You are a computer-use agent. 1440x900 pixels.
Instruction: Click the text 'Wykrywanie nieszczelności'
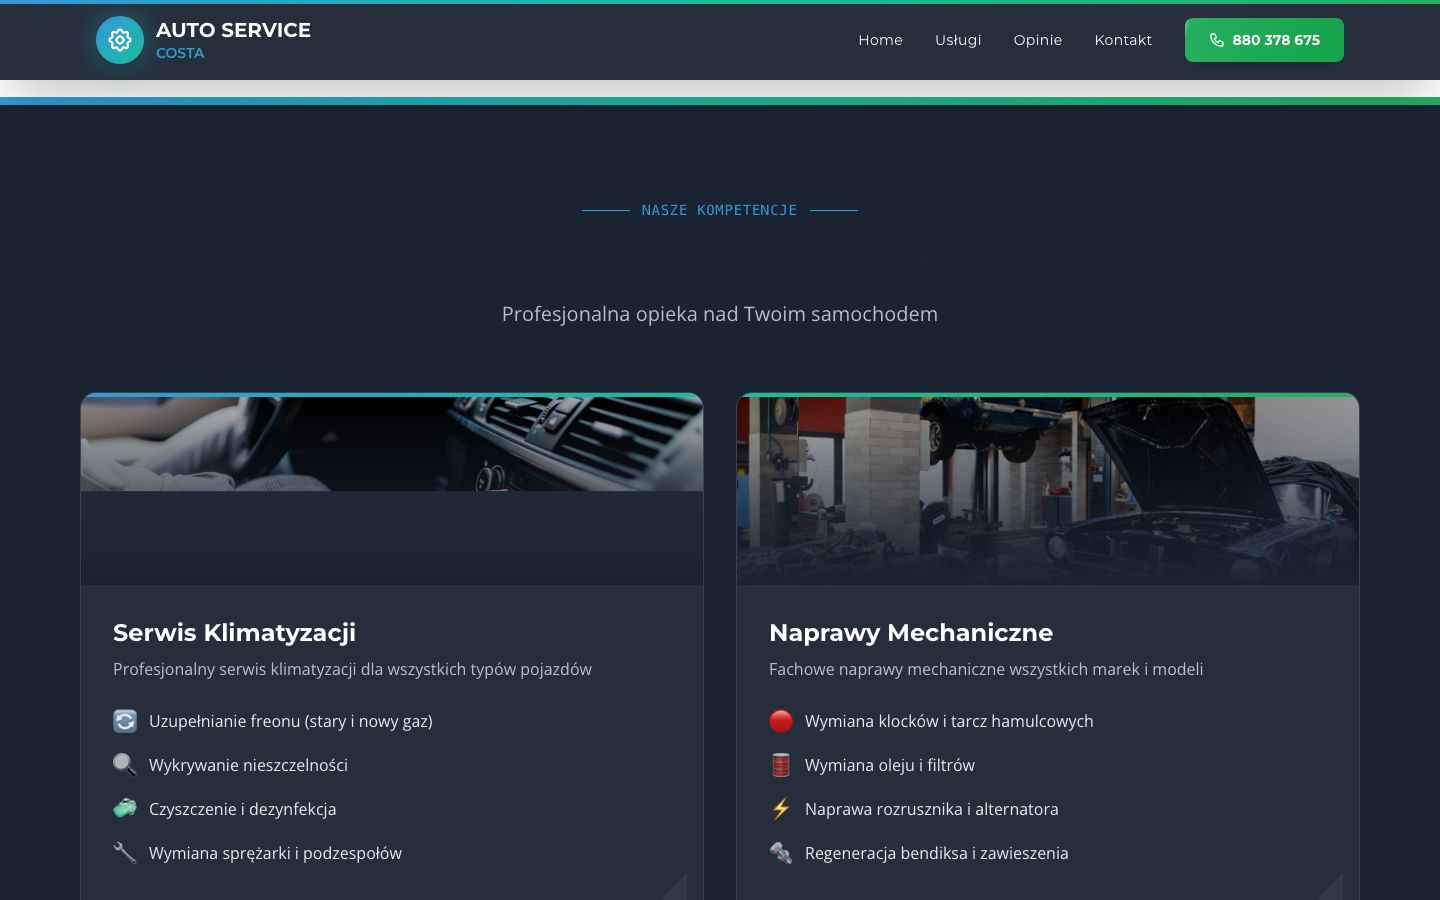click(x=248, y=765)
